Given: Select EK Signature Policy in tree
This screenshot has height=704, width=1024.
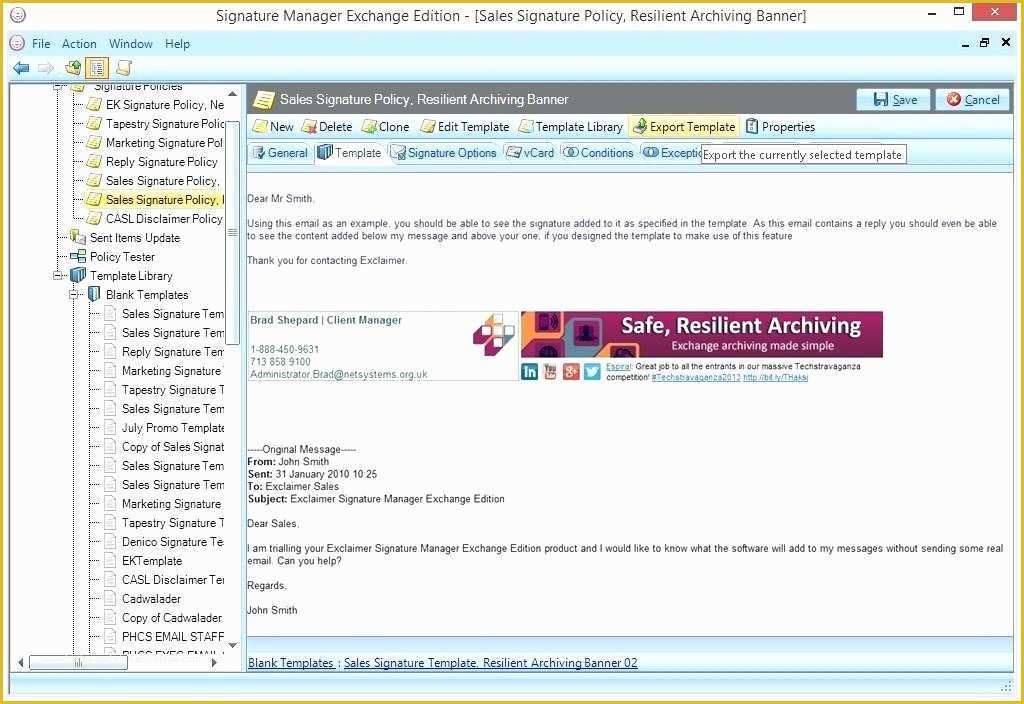Looking at the screenshot, I should (156, 104).
